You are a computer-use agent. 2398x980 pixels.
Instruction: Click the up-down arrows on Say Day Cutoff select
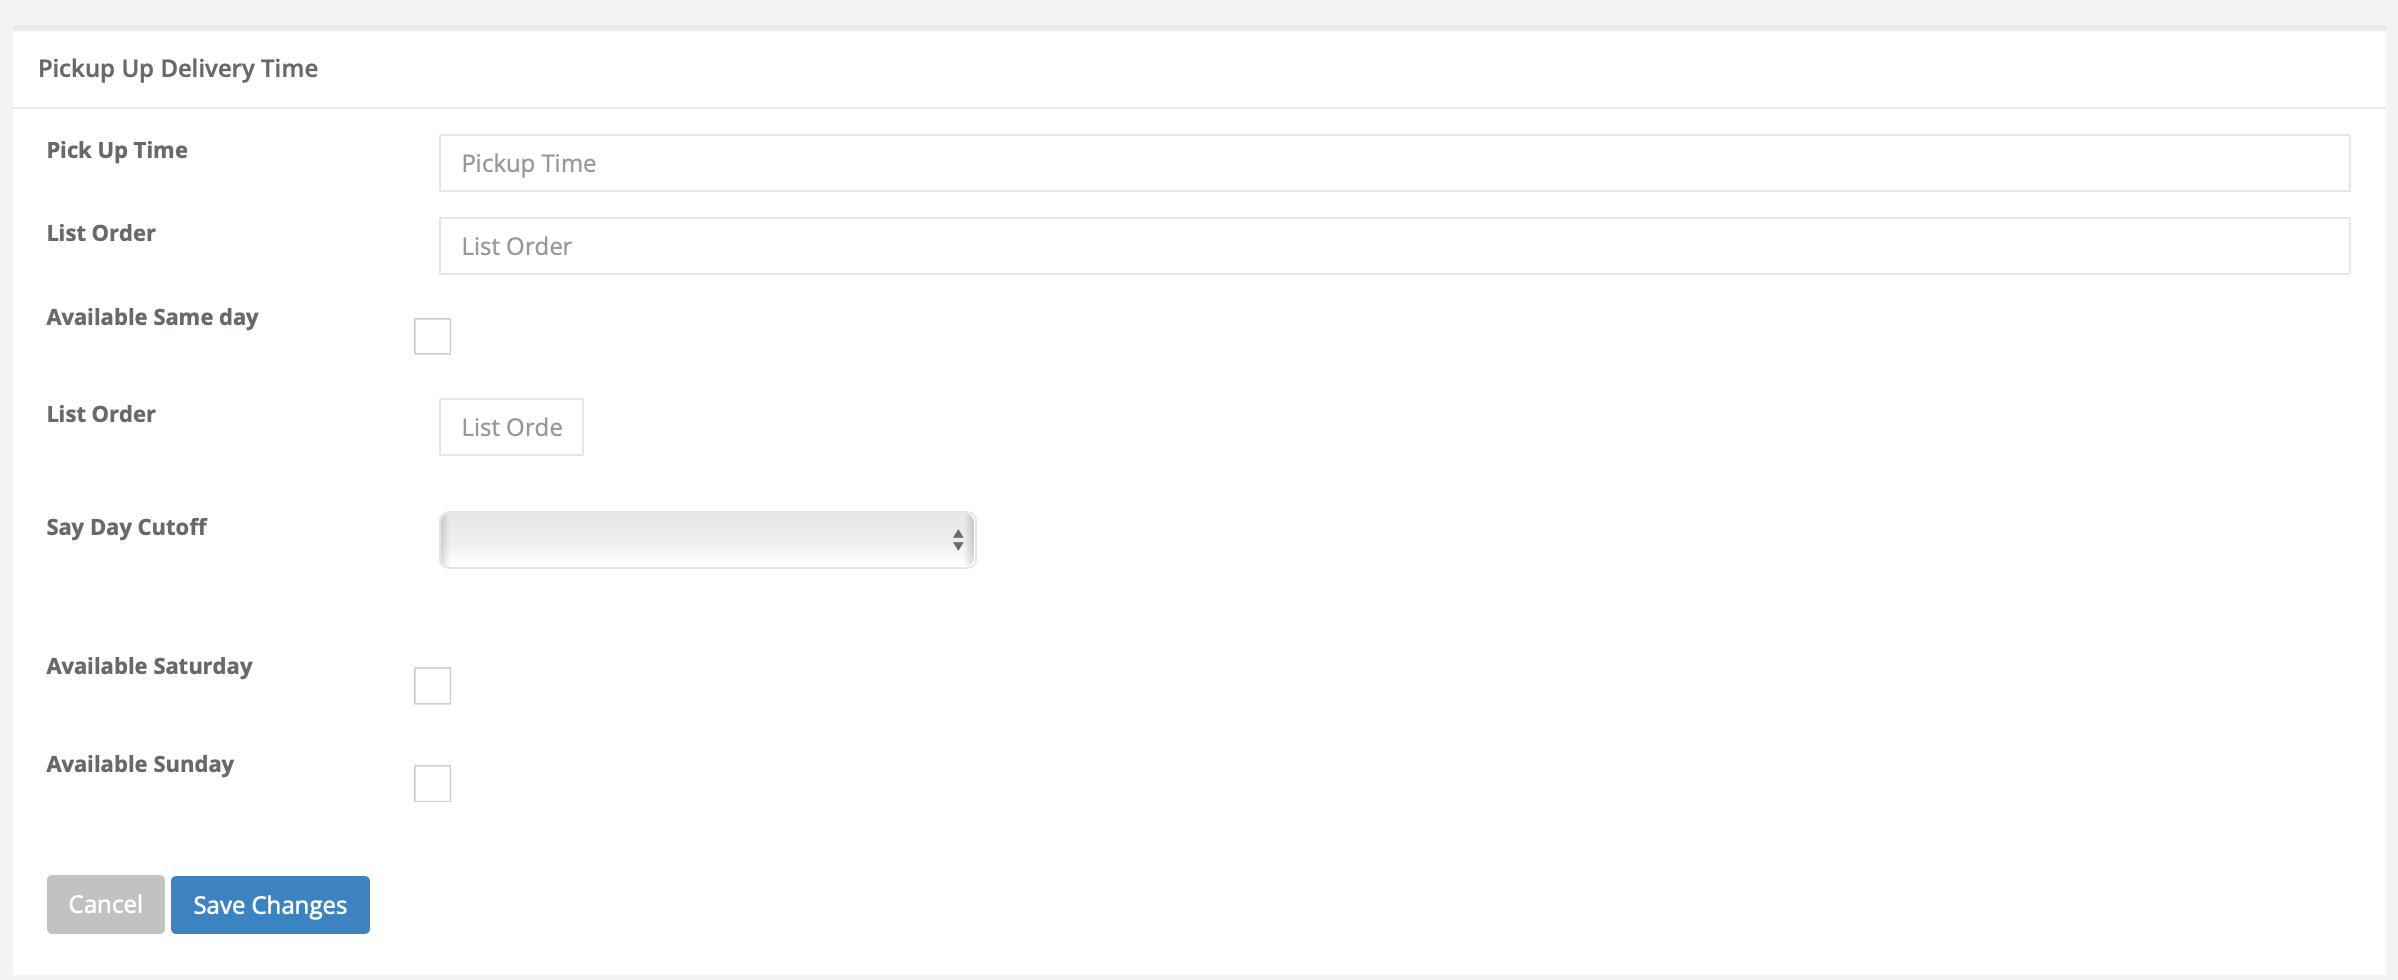958,540
